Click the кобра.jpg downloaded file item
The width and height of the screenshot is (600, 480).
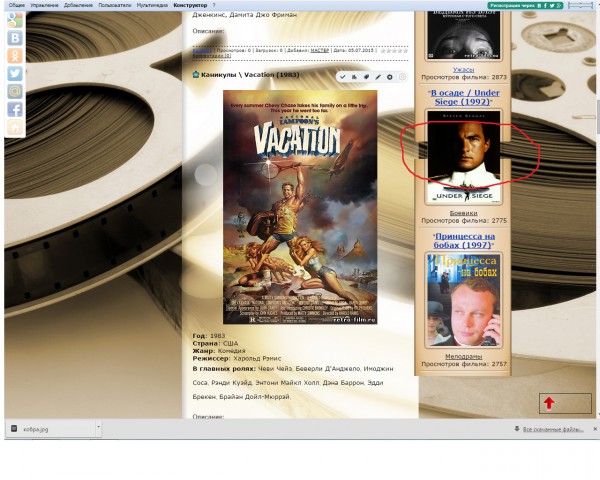[50, 429]
